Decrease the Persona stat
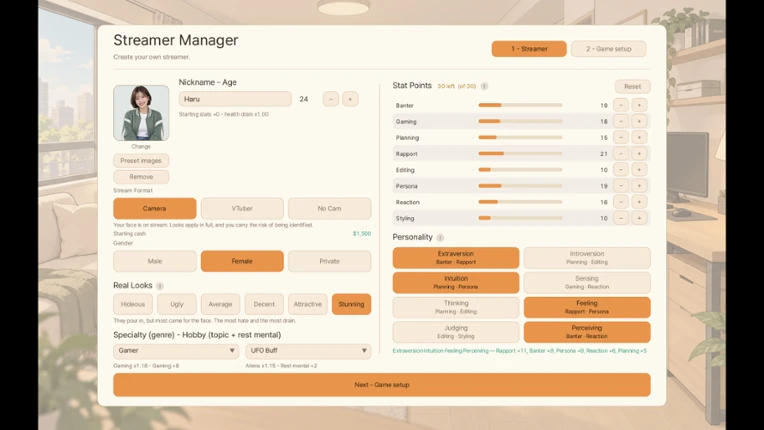The height and width of the screenshot is (430, 764). coord(621,186)
